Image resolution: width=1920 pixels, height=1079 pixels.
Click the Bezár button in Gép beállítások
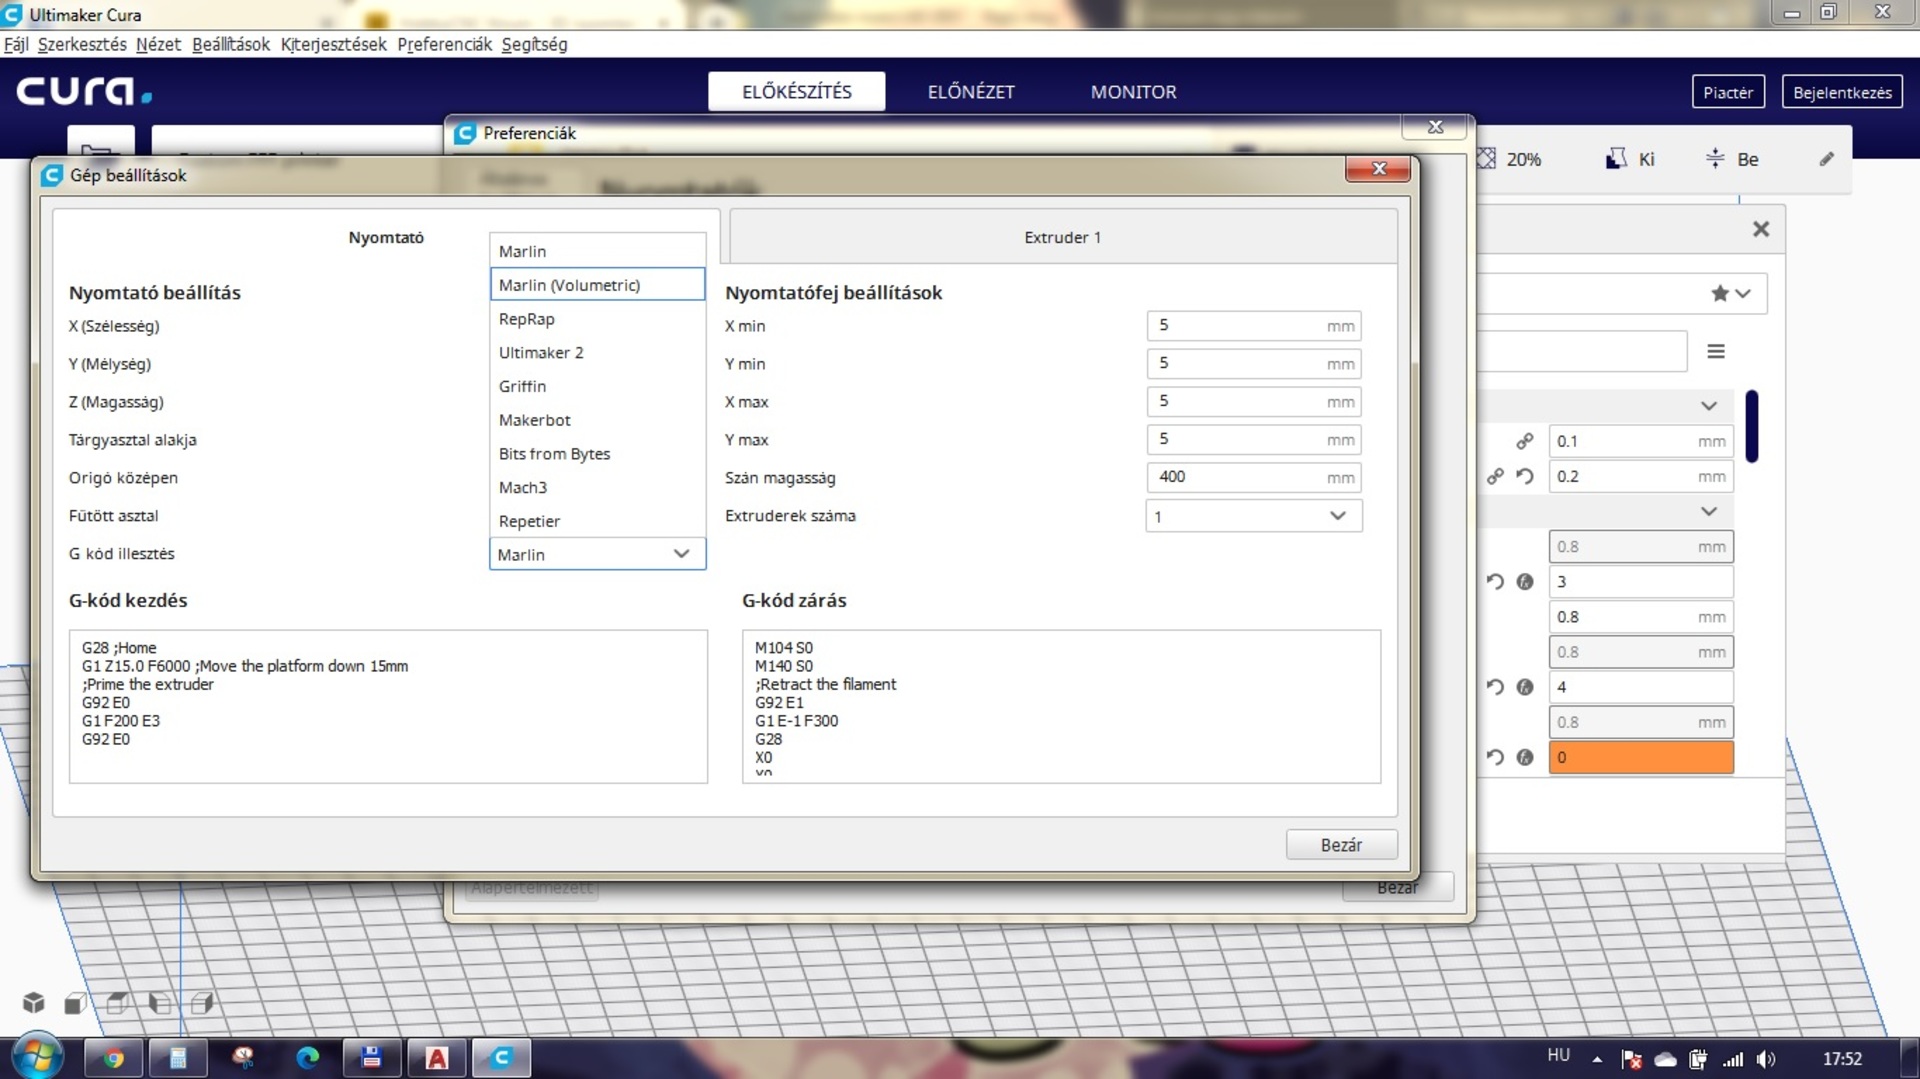coord(1341,845)
